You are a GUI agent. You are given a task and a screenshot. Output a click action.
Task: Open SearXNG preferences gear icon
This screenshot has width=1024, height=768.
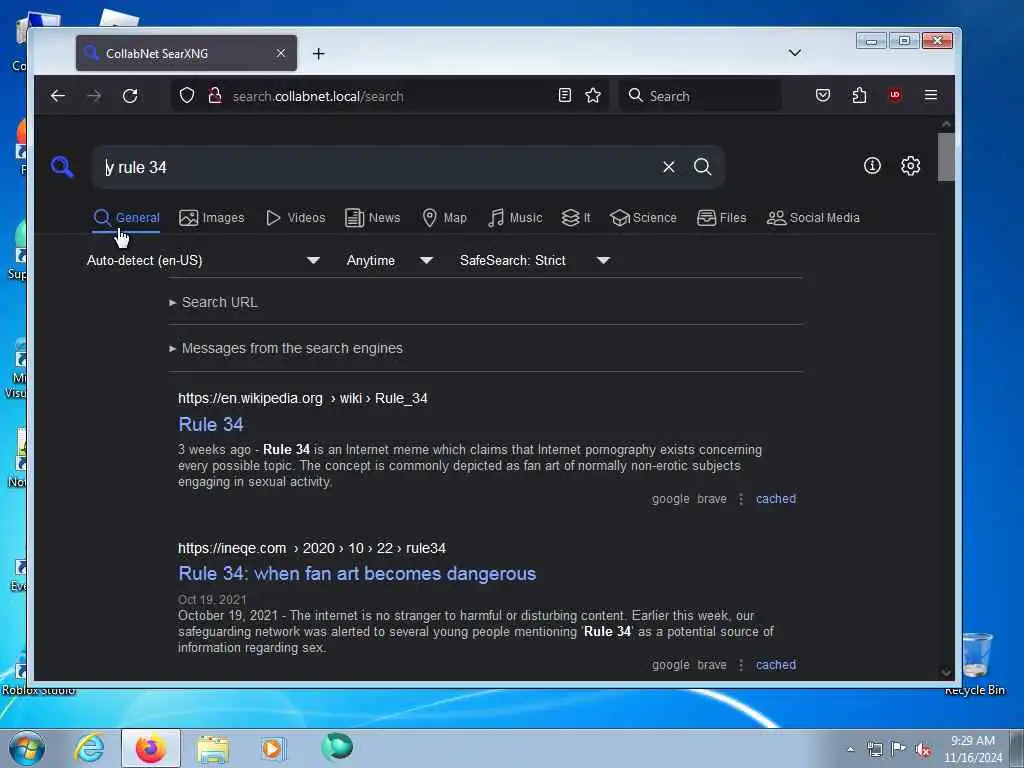(x=910, y=166)
